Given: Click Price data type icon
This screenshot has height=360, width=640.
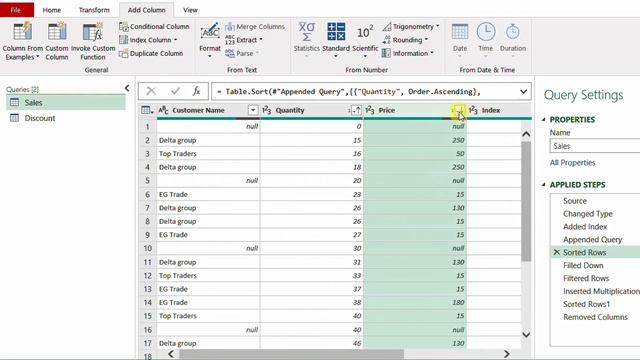Looking at the screenshot, I should [370, 110].
